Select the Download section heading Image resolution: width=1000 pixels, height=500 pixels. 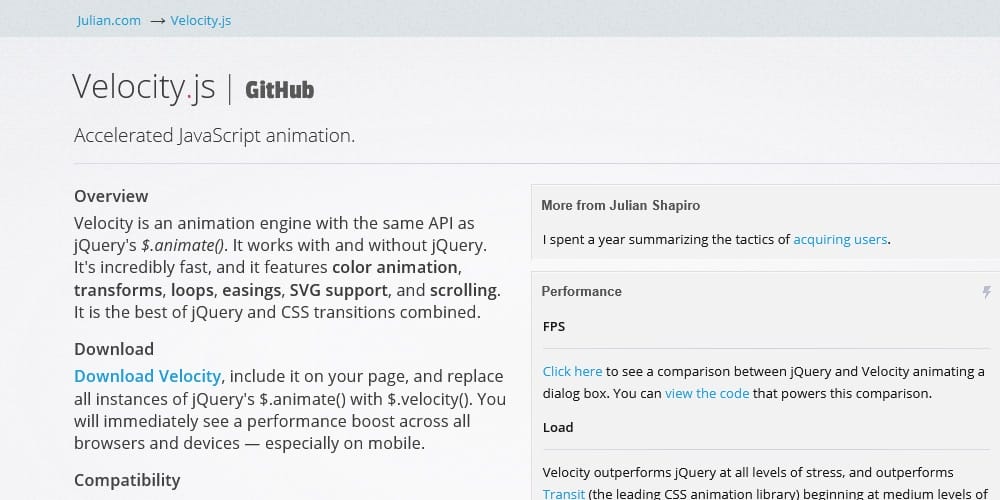[x=114, y=349]
